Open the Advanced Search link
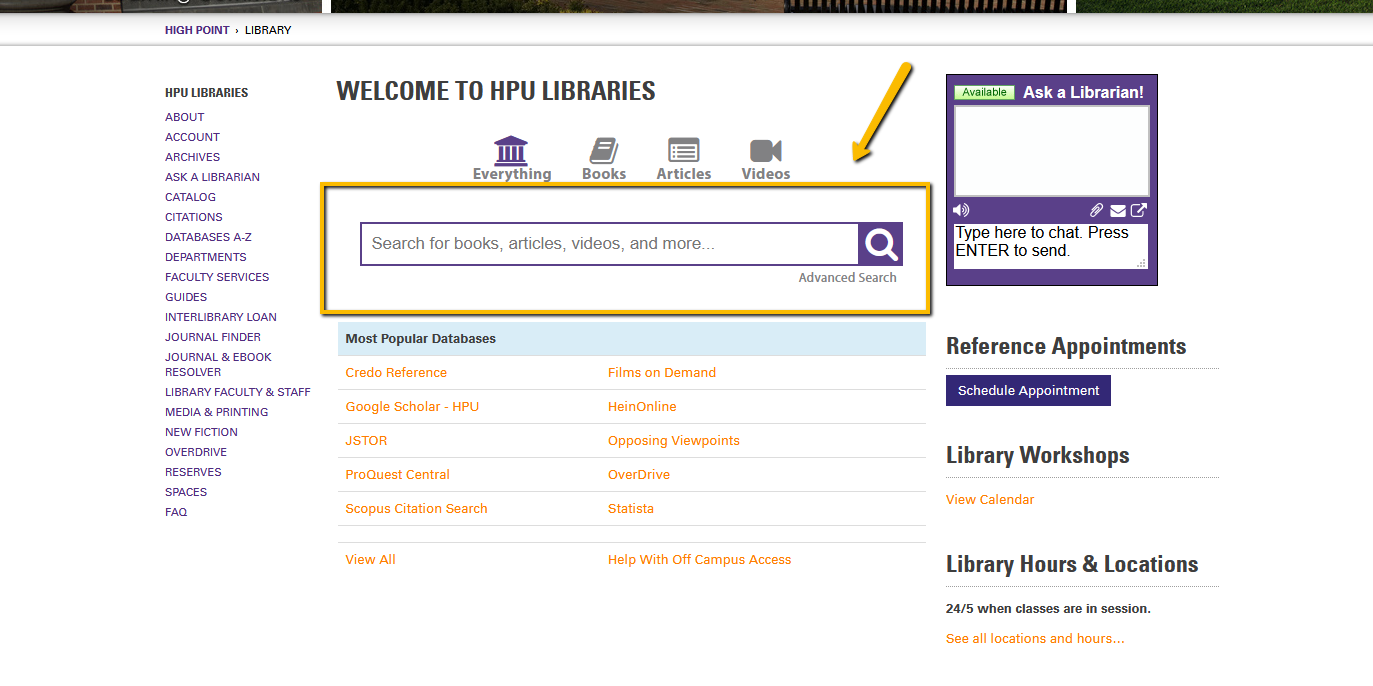 coord(847,278)
